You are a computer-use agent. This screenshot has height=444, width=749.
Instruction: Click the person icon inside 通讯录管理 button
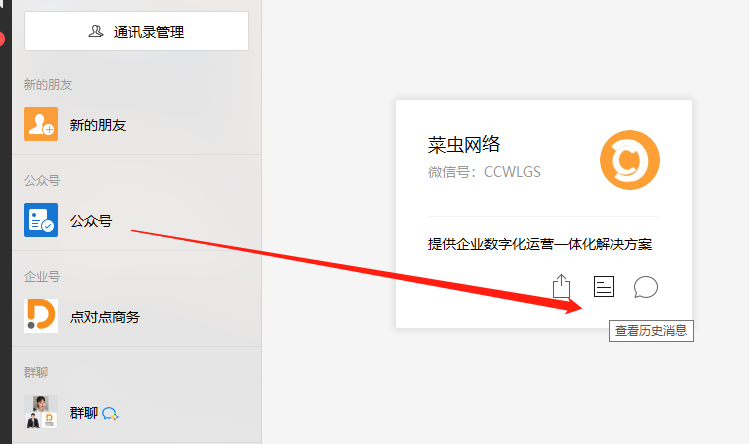coord(96,32)
